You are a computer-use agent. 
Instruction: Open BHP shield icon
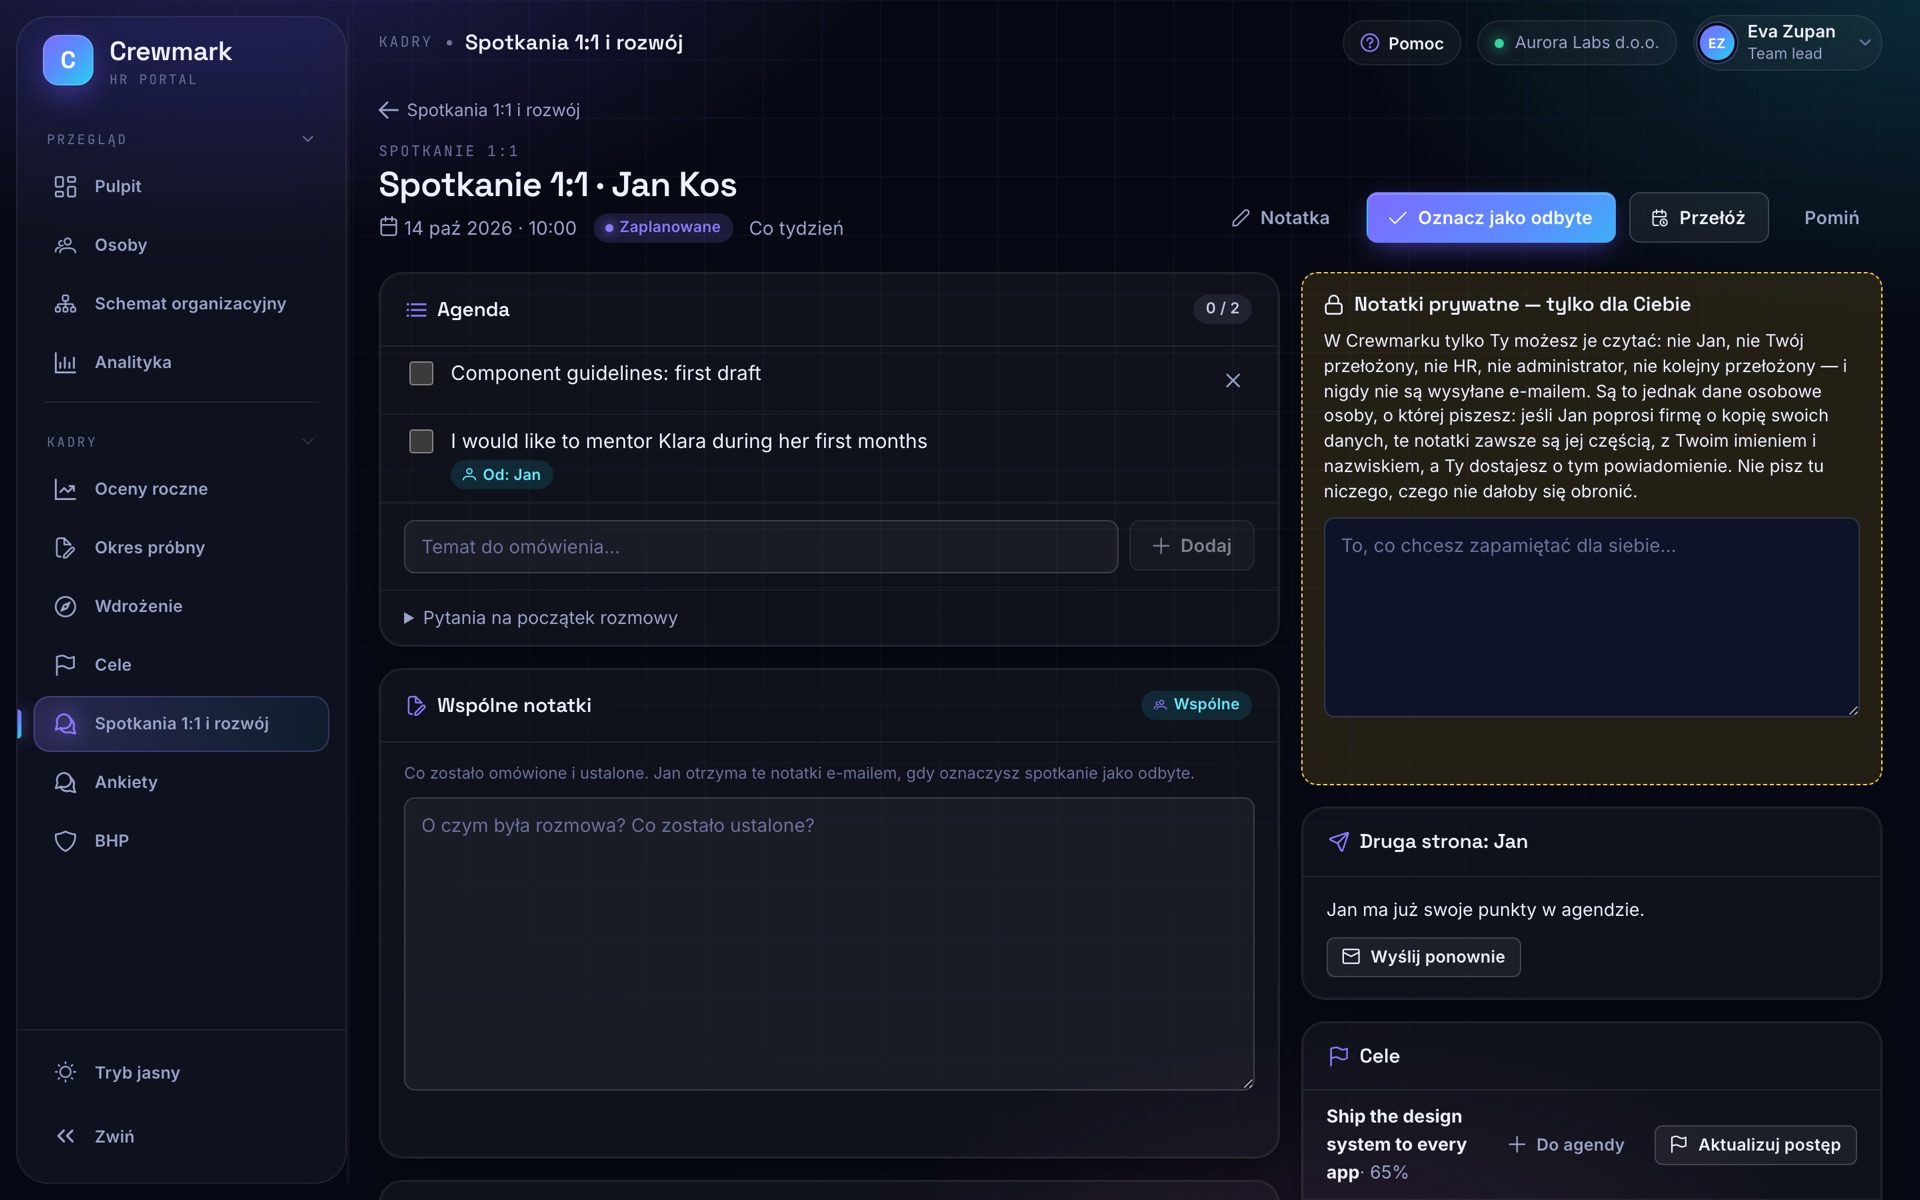pyautogui.click(x=65, y=841)
